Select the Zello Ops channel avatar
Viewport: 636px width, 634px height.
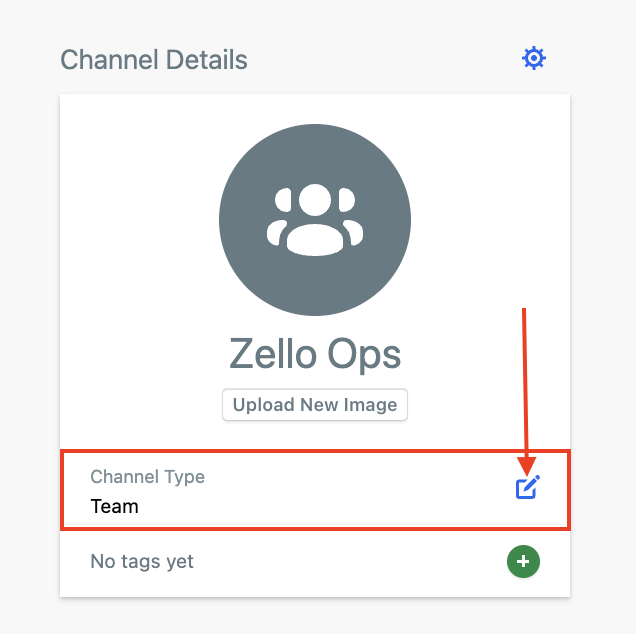(315, 220)
